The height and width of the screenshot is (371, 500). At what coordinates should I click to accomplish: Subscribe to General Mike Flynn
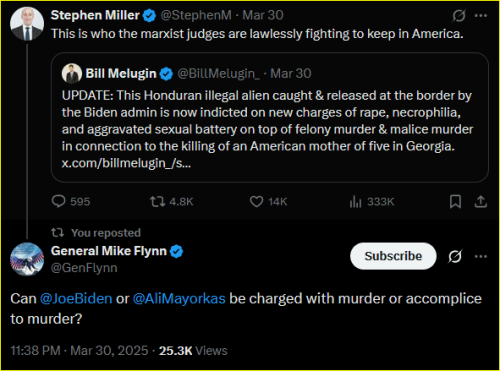point(393,256)
